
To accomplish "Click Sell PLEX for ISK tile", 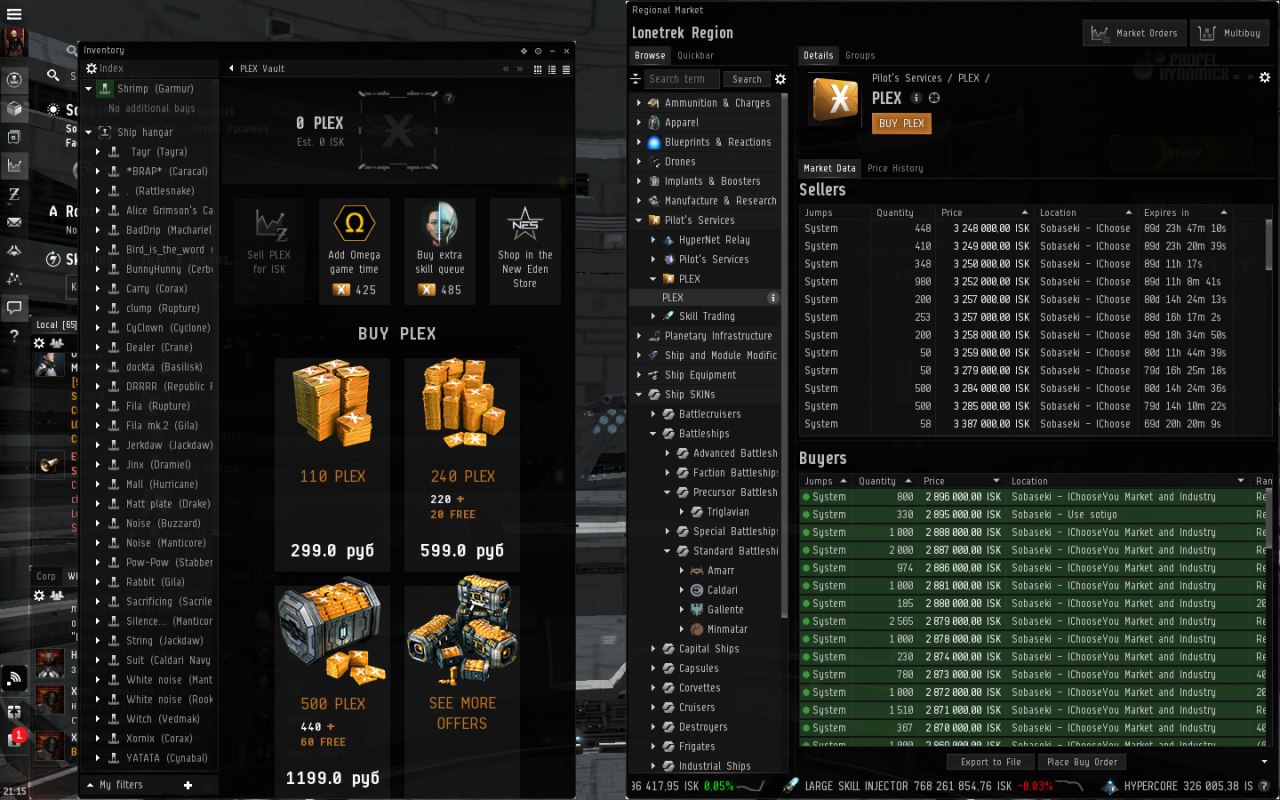I will pos(269,251).
